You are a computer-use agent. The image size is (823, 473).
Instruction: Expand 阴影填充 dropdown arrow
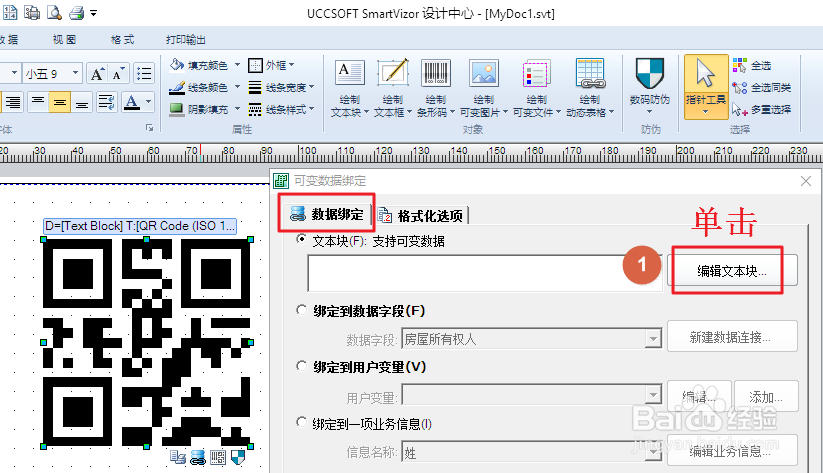[x=237, y=109]
